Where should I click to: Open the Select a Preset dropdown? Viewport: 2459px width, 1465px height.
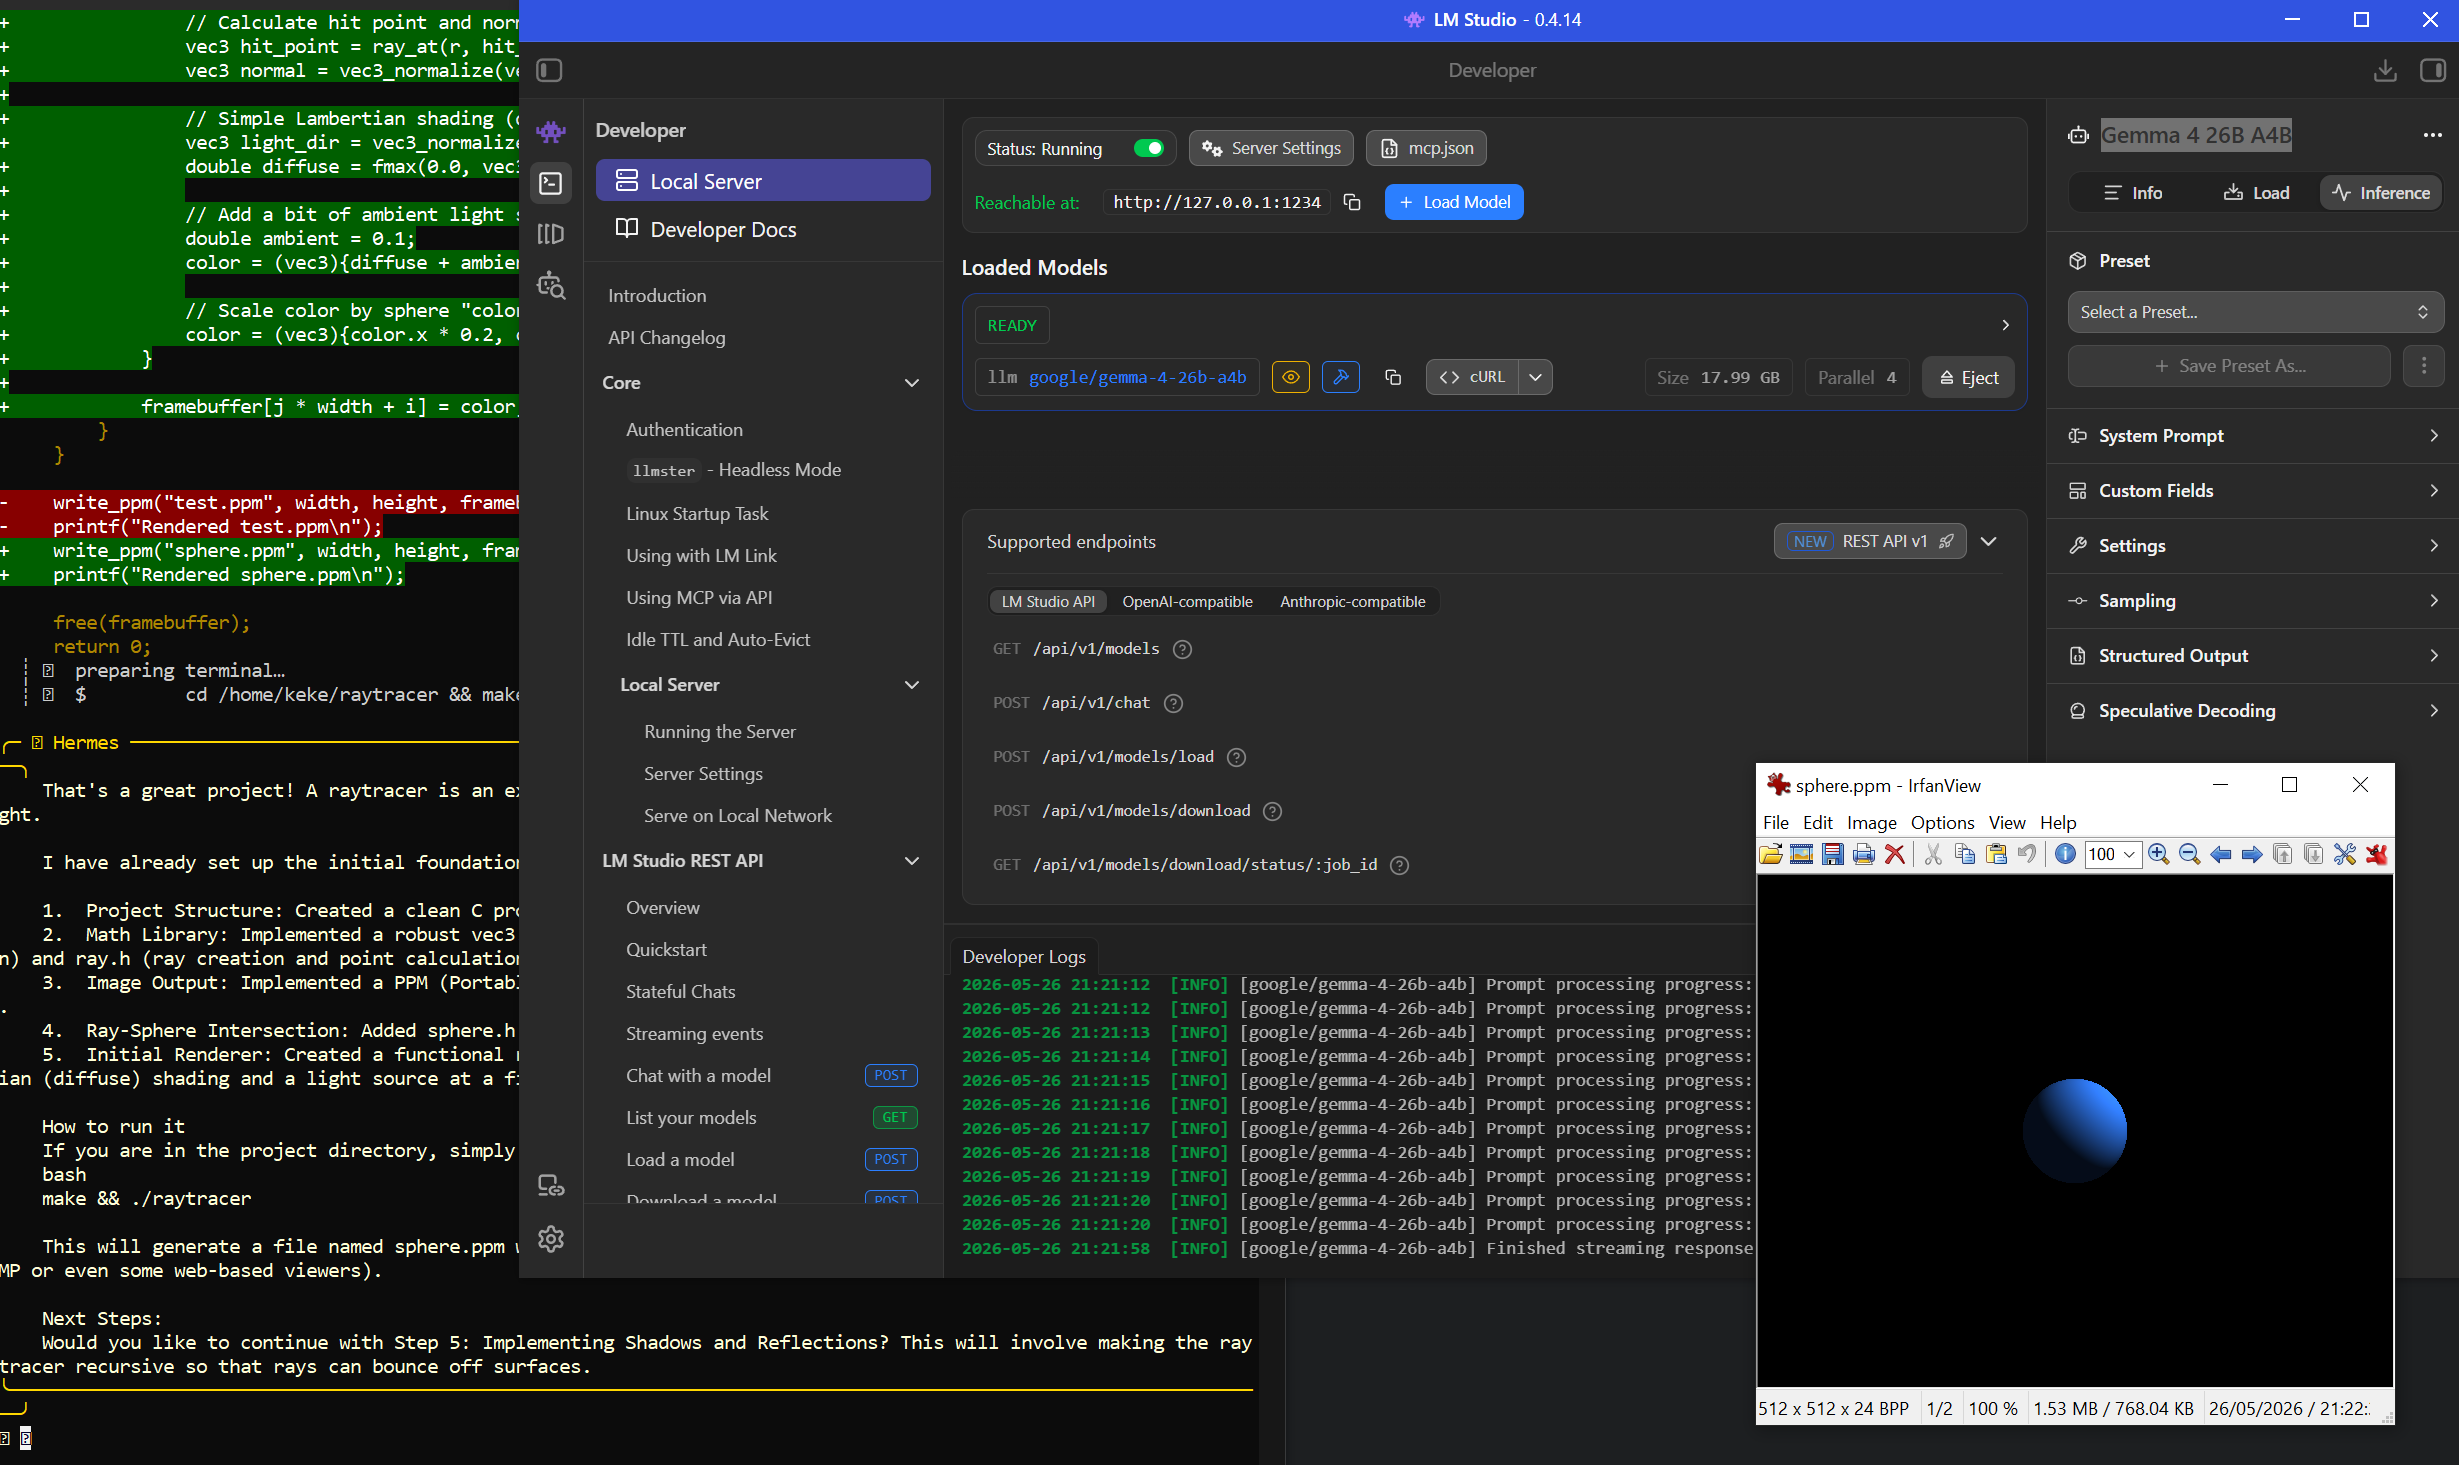coord(2255,312)
